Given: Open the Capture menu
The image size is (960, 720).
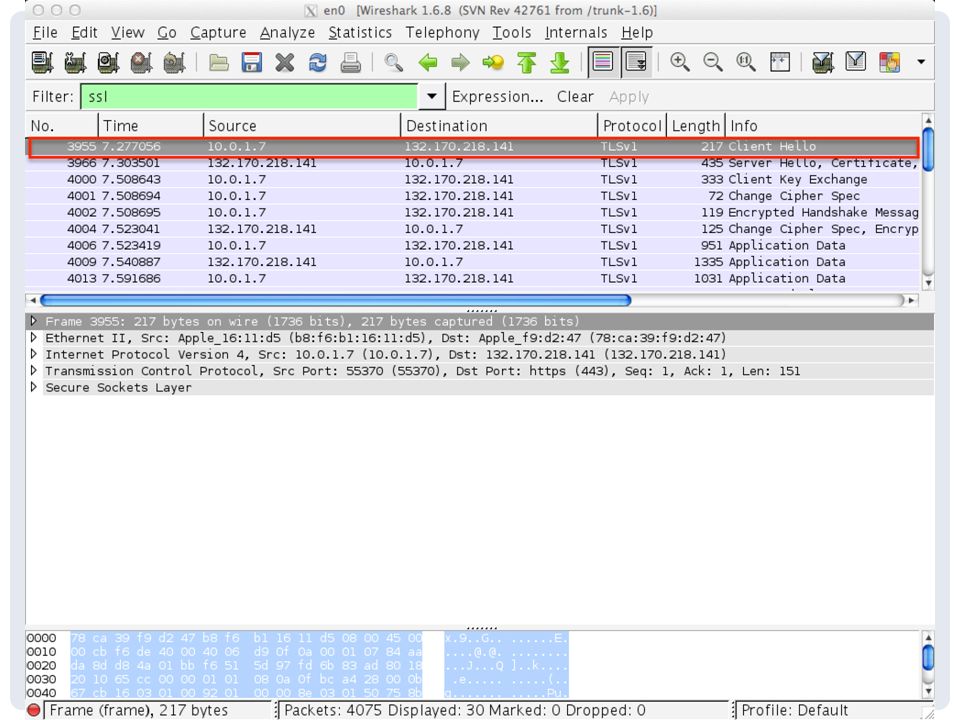Looking at the screenshot, I should [x=218, y=32].
